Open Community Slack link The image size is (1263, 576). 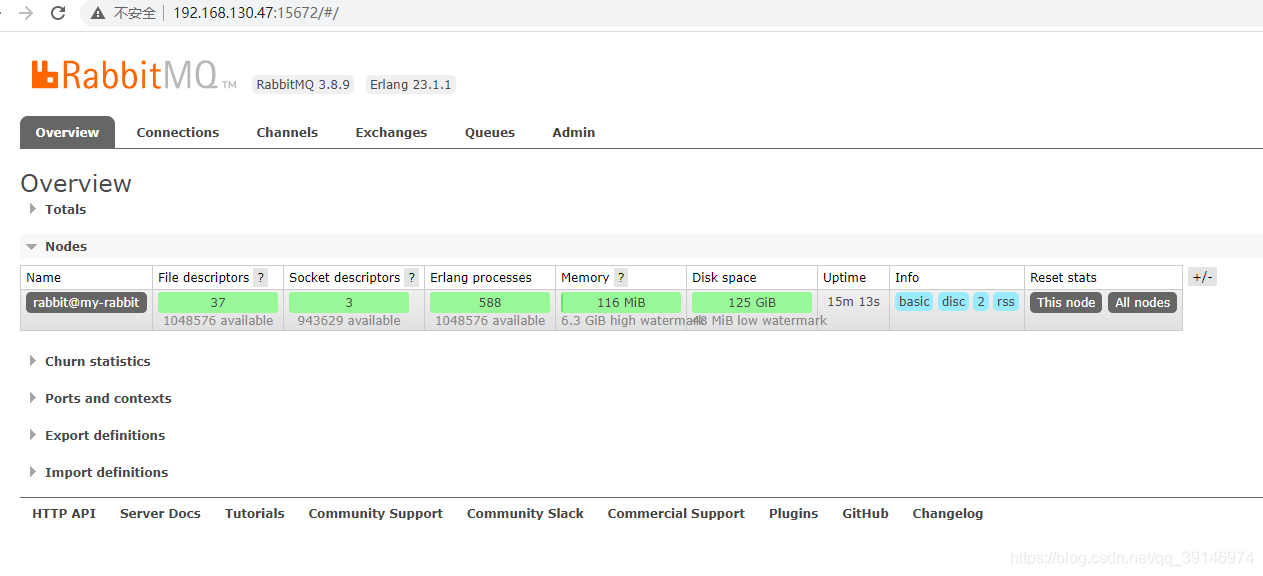coord(525,513)
